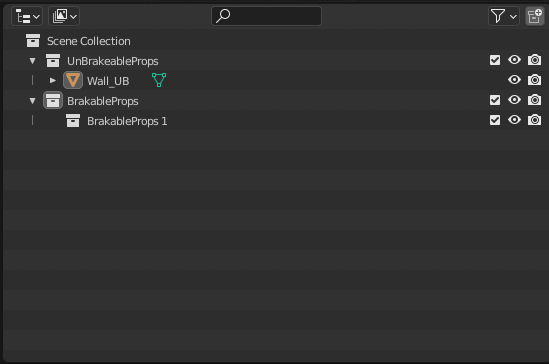Viewport: 549px width, 364px height.
Task: Click the BrakableProps collection icon
Action: [53, 101]
